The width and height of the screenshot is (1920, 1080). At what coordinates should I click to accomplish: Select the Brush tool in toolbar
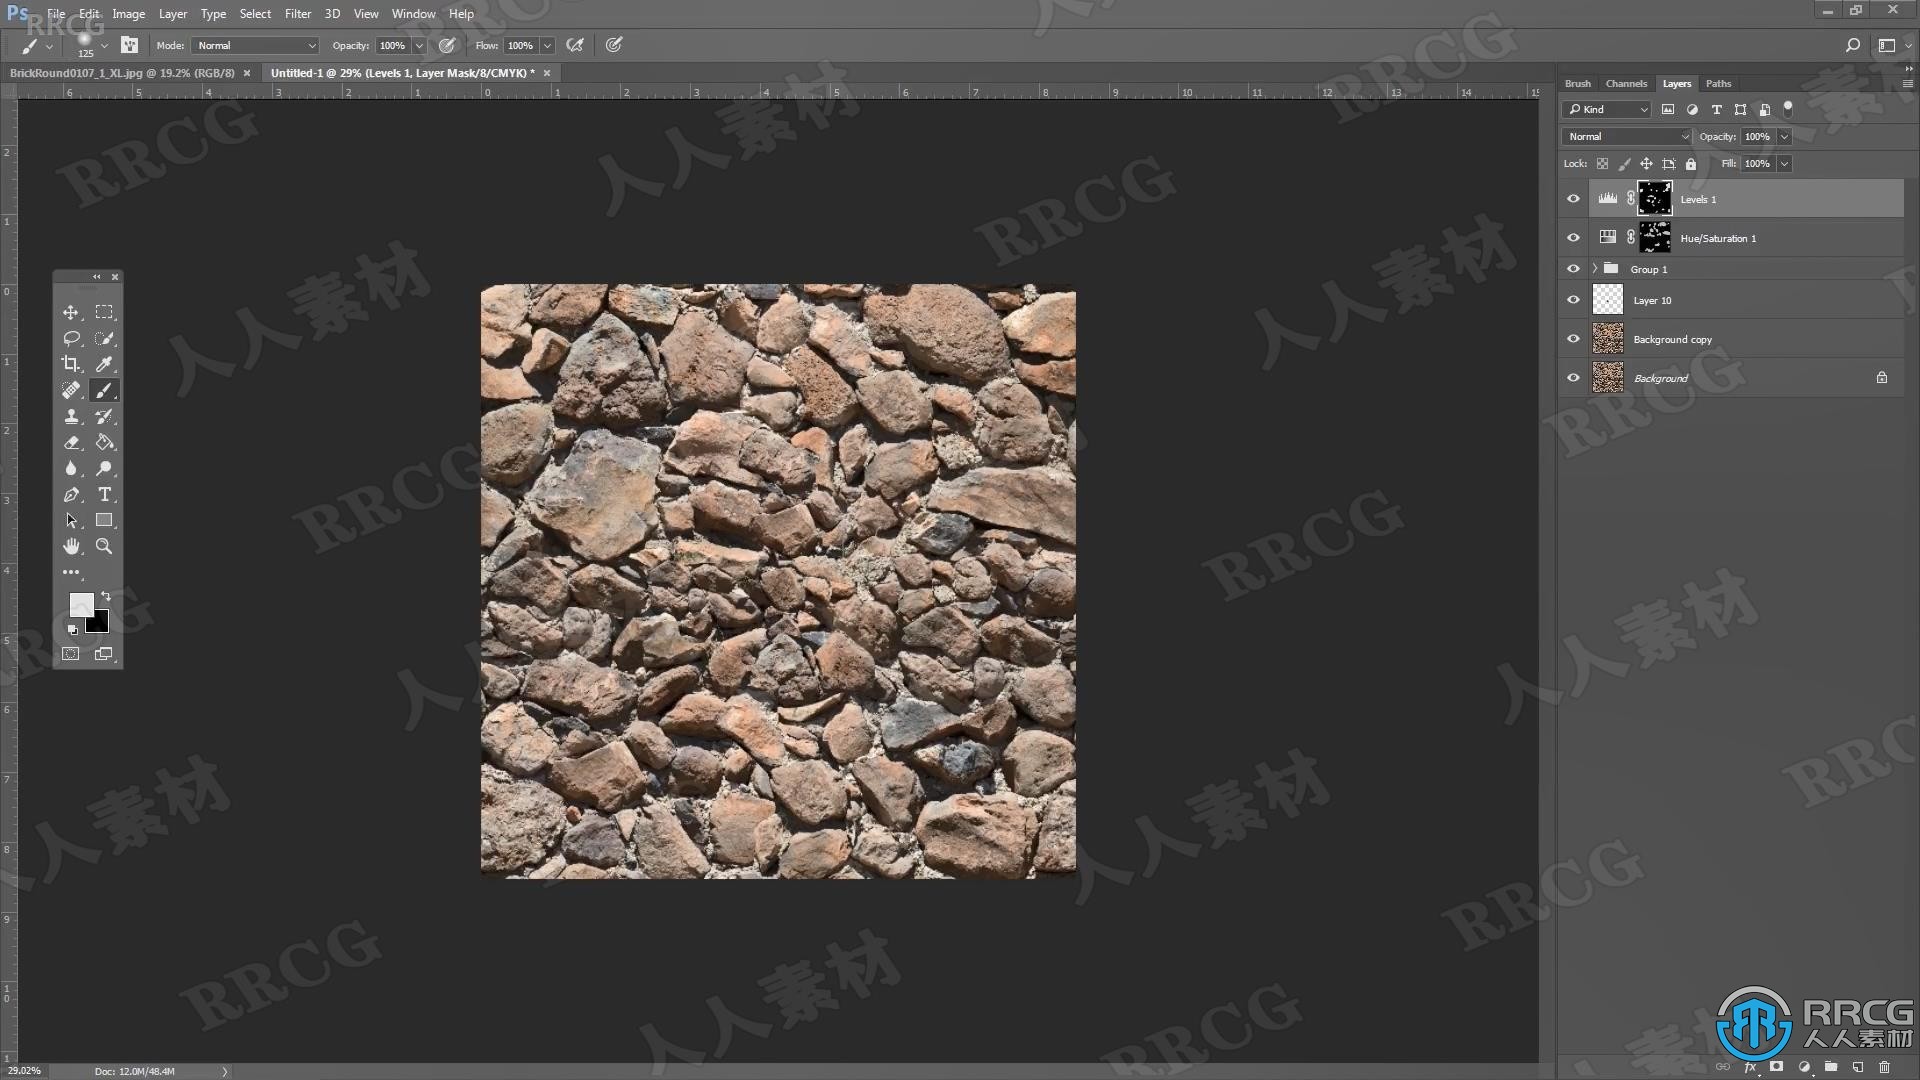point(104,390)
